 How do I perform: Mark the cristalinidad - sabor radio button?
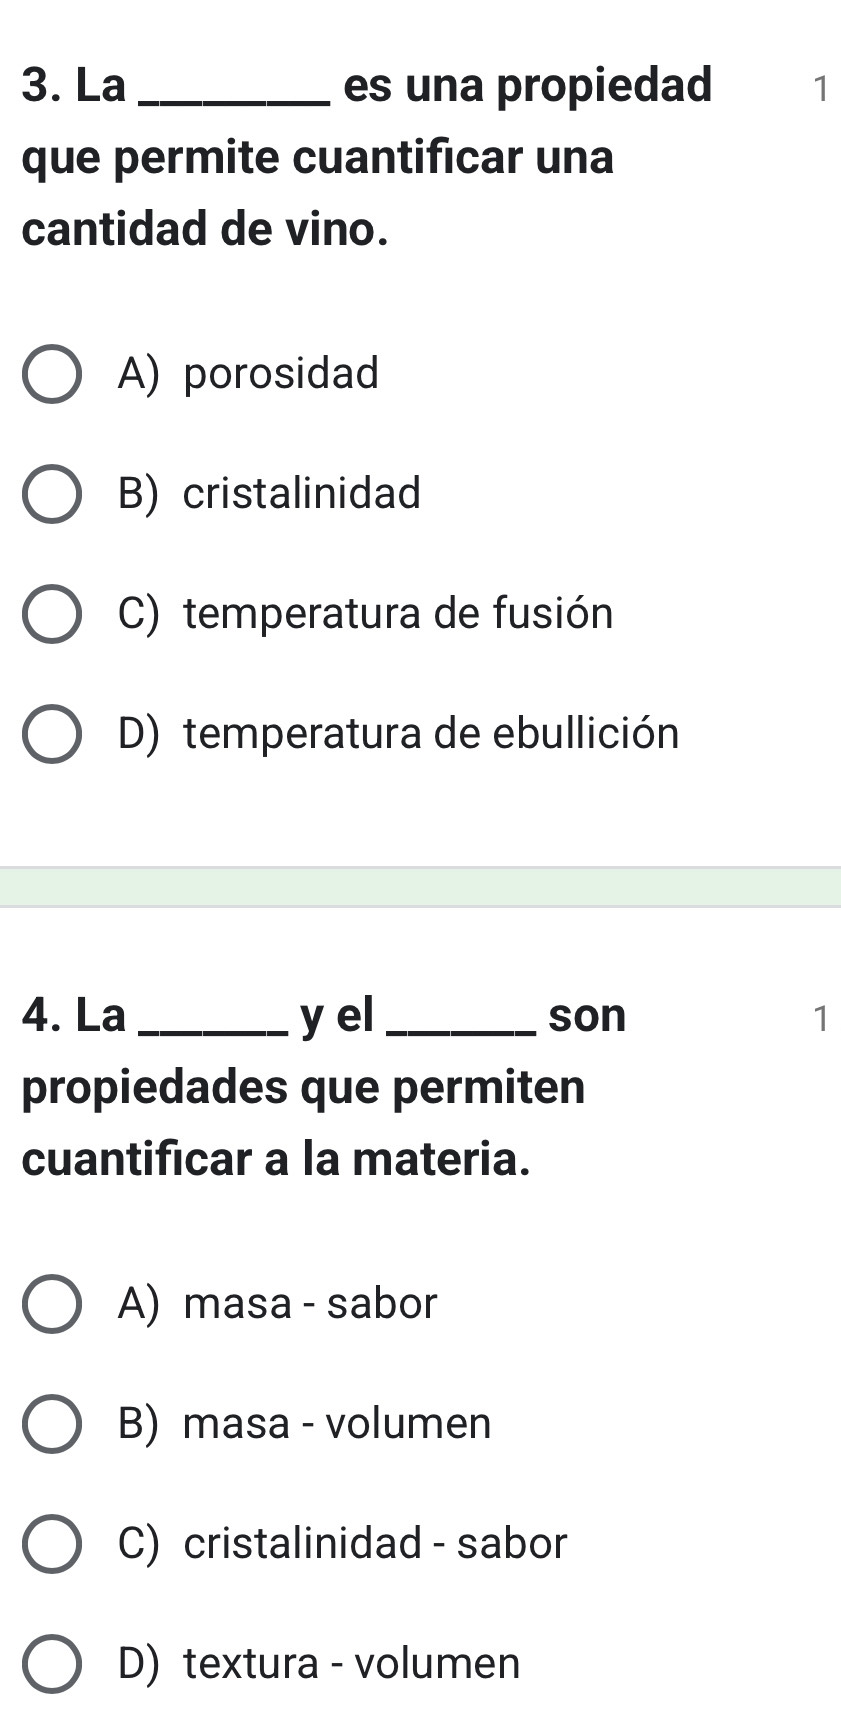pyautogui.click(x=51, y=1544)
